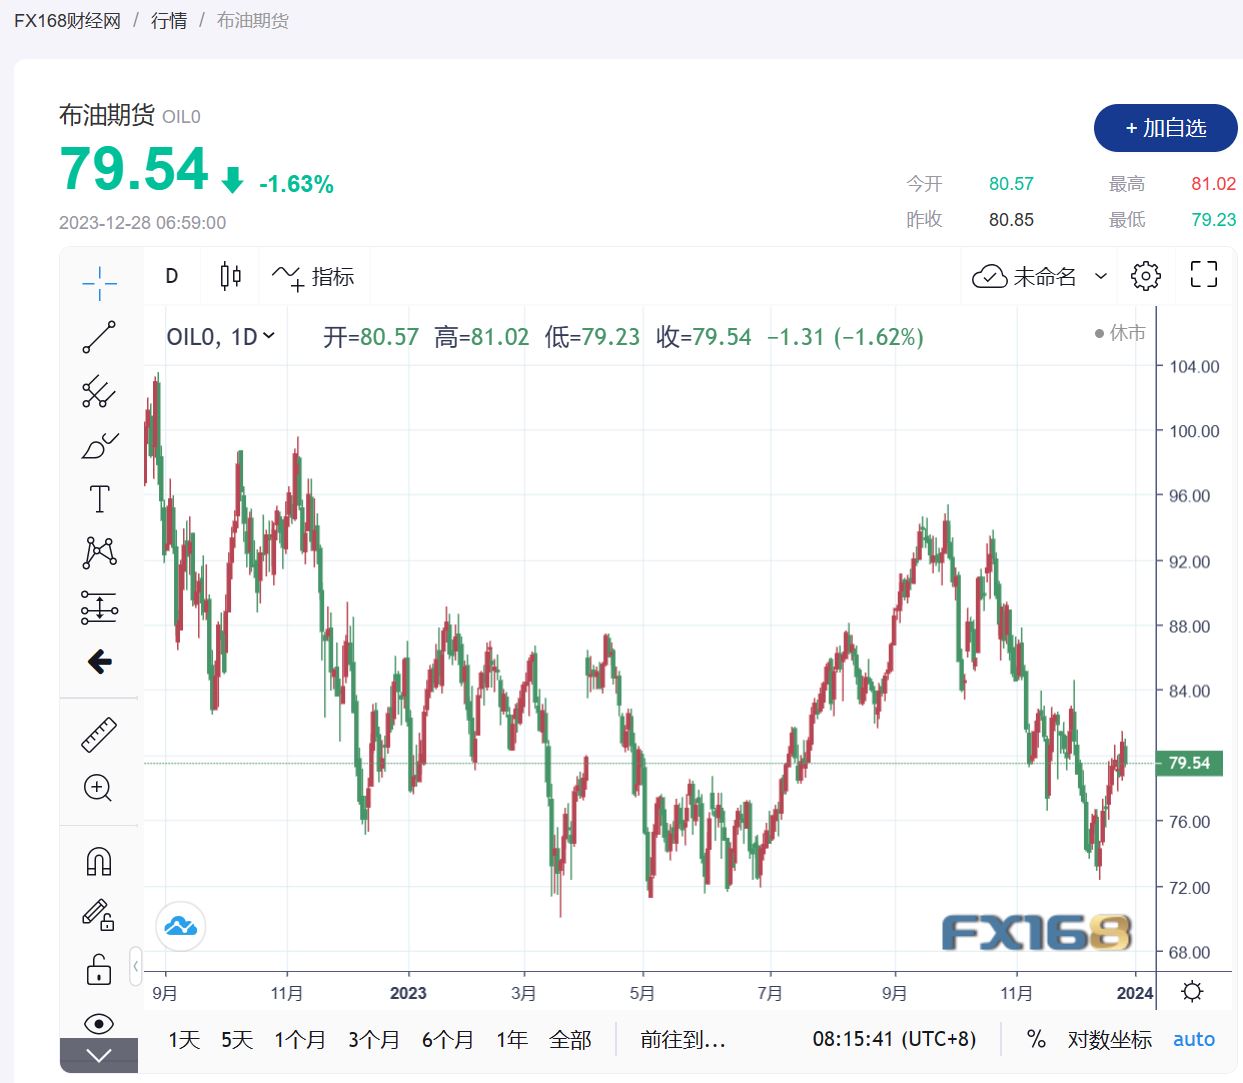Viewport: 1243px width, 1083px height.
Task: Select the 全部 time range
Action: point(570,1040)
